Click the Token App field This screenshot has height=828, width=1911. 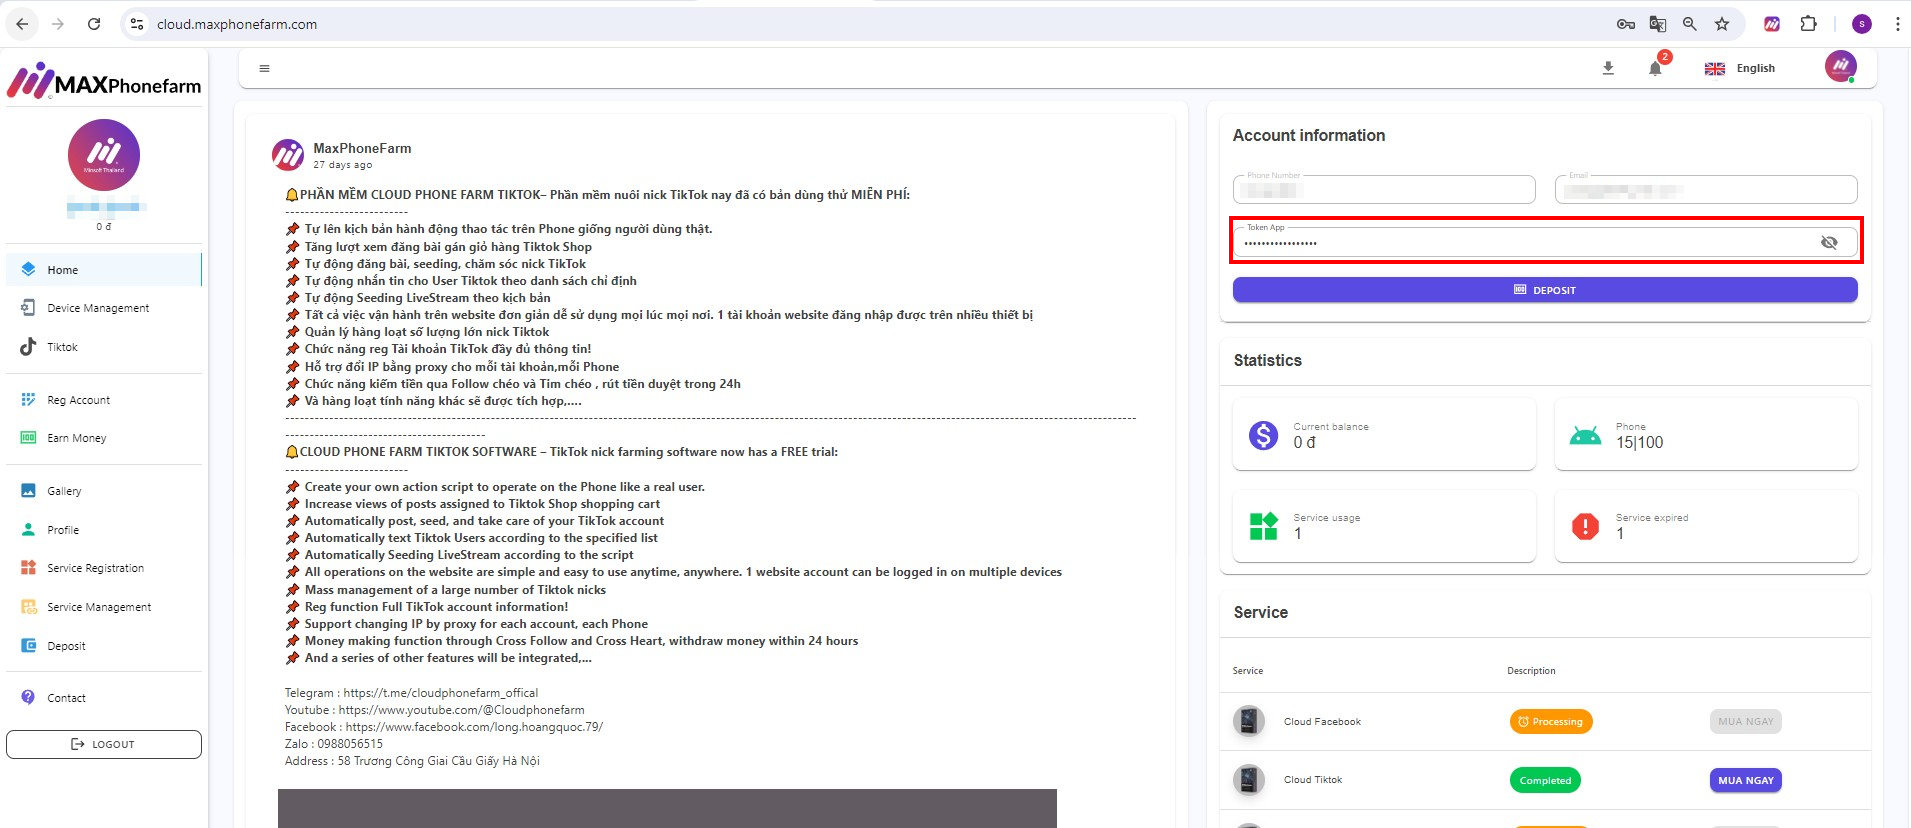click(x=1545, y=242)
